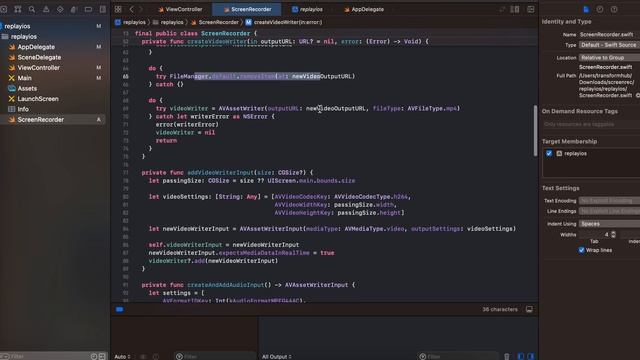The width and height of the screenshot is (640, 360).
Task: Click the replayios project breadcrumb in jump bar
Action: [x=131, y=22]
